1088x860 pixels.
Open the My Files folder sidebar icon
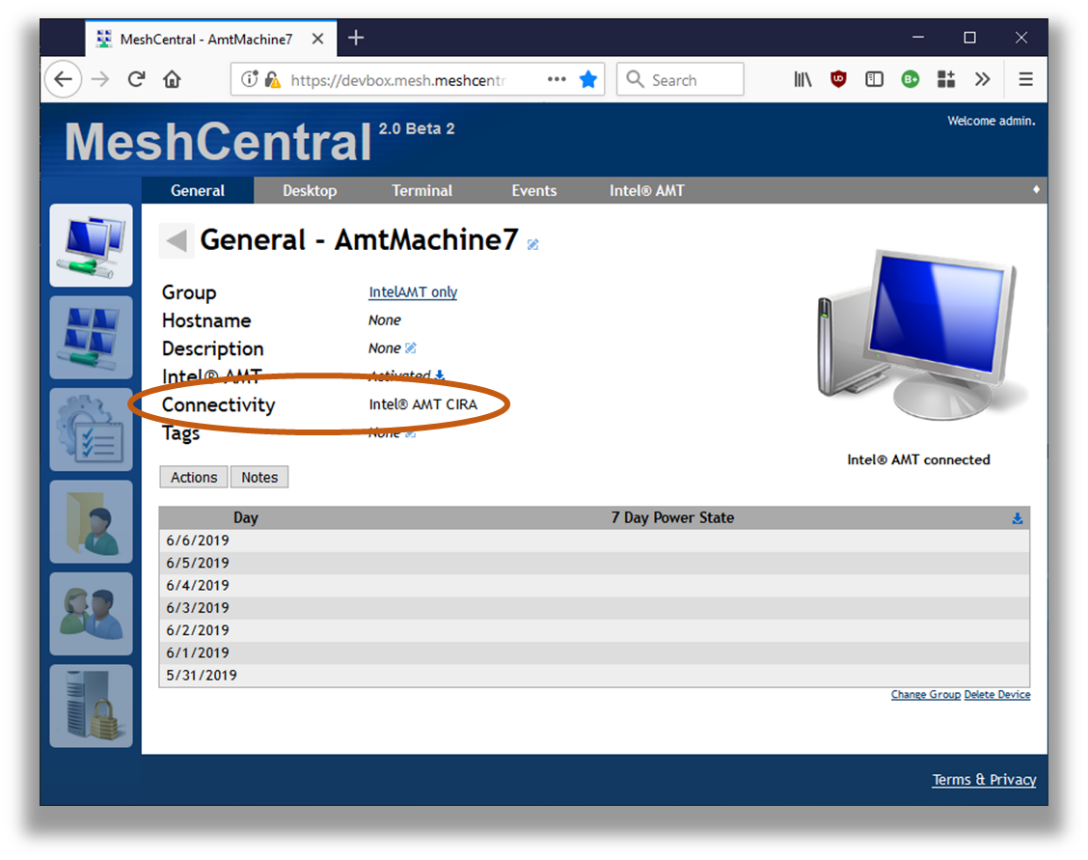pyautogui.click(x=91, y=522)
